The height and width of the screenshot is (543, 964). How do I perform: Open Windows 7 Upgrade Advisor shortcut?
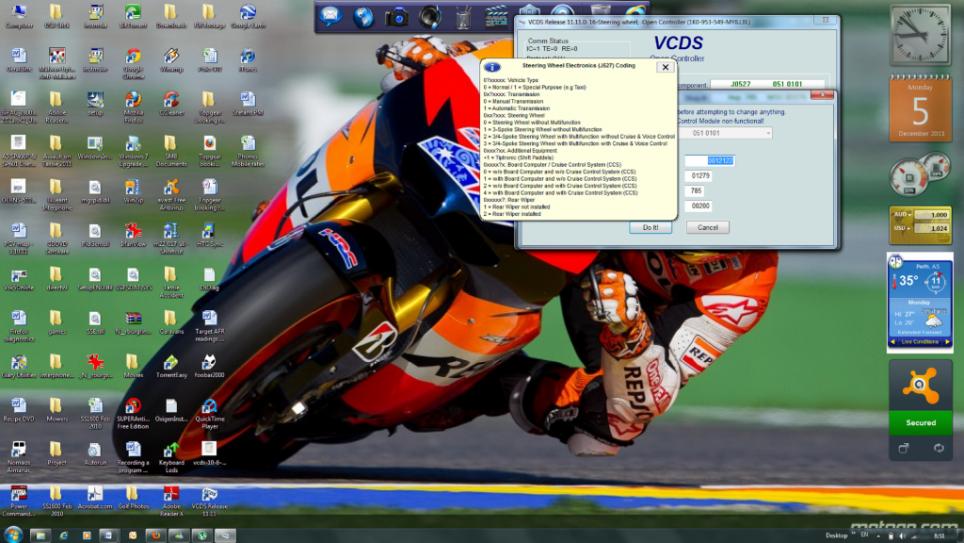tap(133, 151)
